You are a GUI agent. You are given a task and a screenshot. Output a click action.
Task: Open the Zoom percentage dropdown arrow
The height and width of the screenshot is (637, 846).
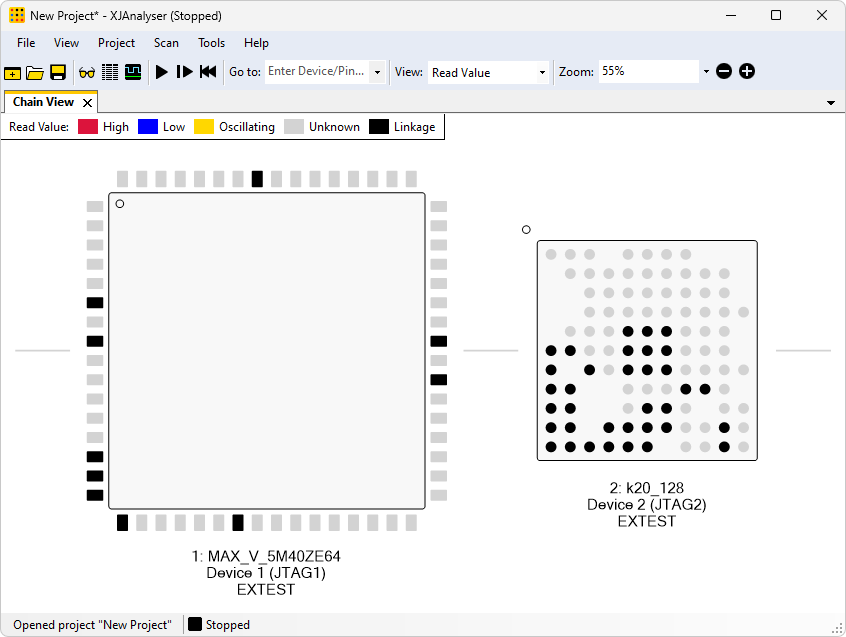click(x=706, y=72)
